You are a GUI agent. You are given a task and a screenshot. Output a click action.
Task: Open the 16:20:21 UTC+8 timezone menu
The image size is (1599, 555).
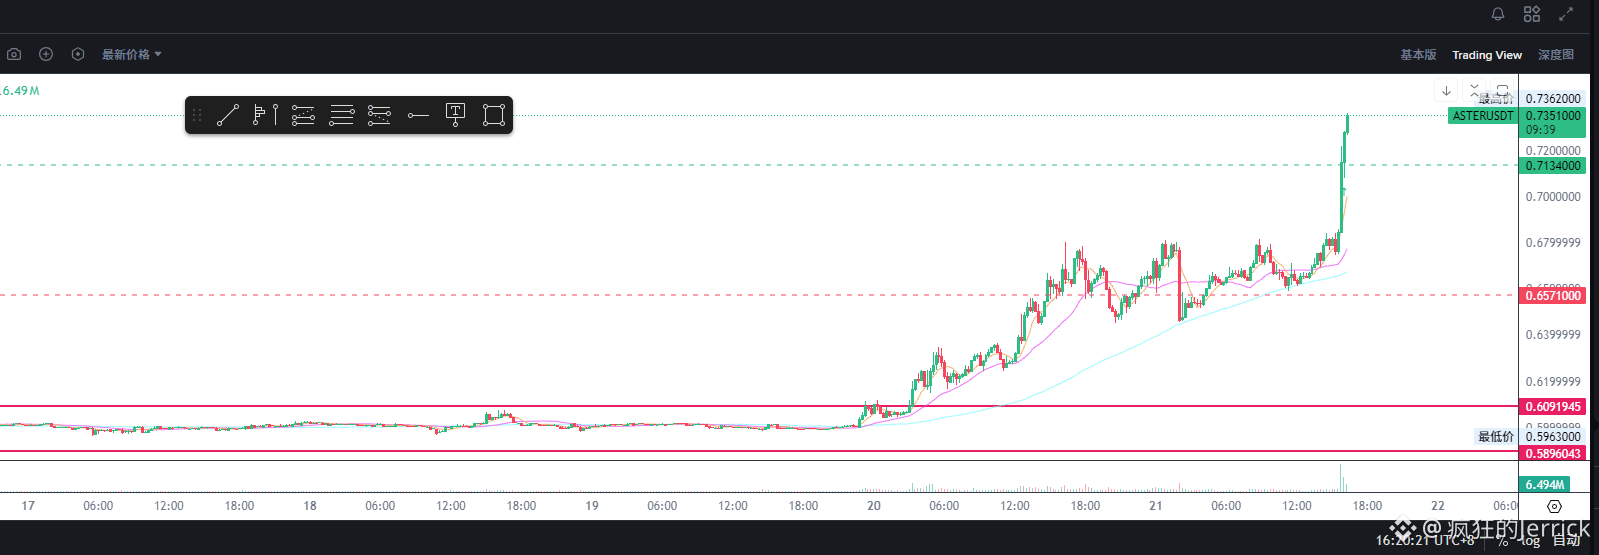(1425, 540)
